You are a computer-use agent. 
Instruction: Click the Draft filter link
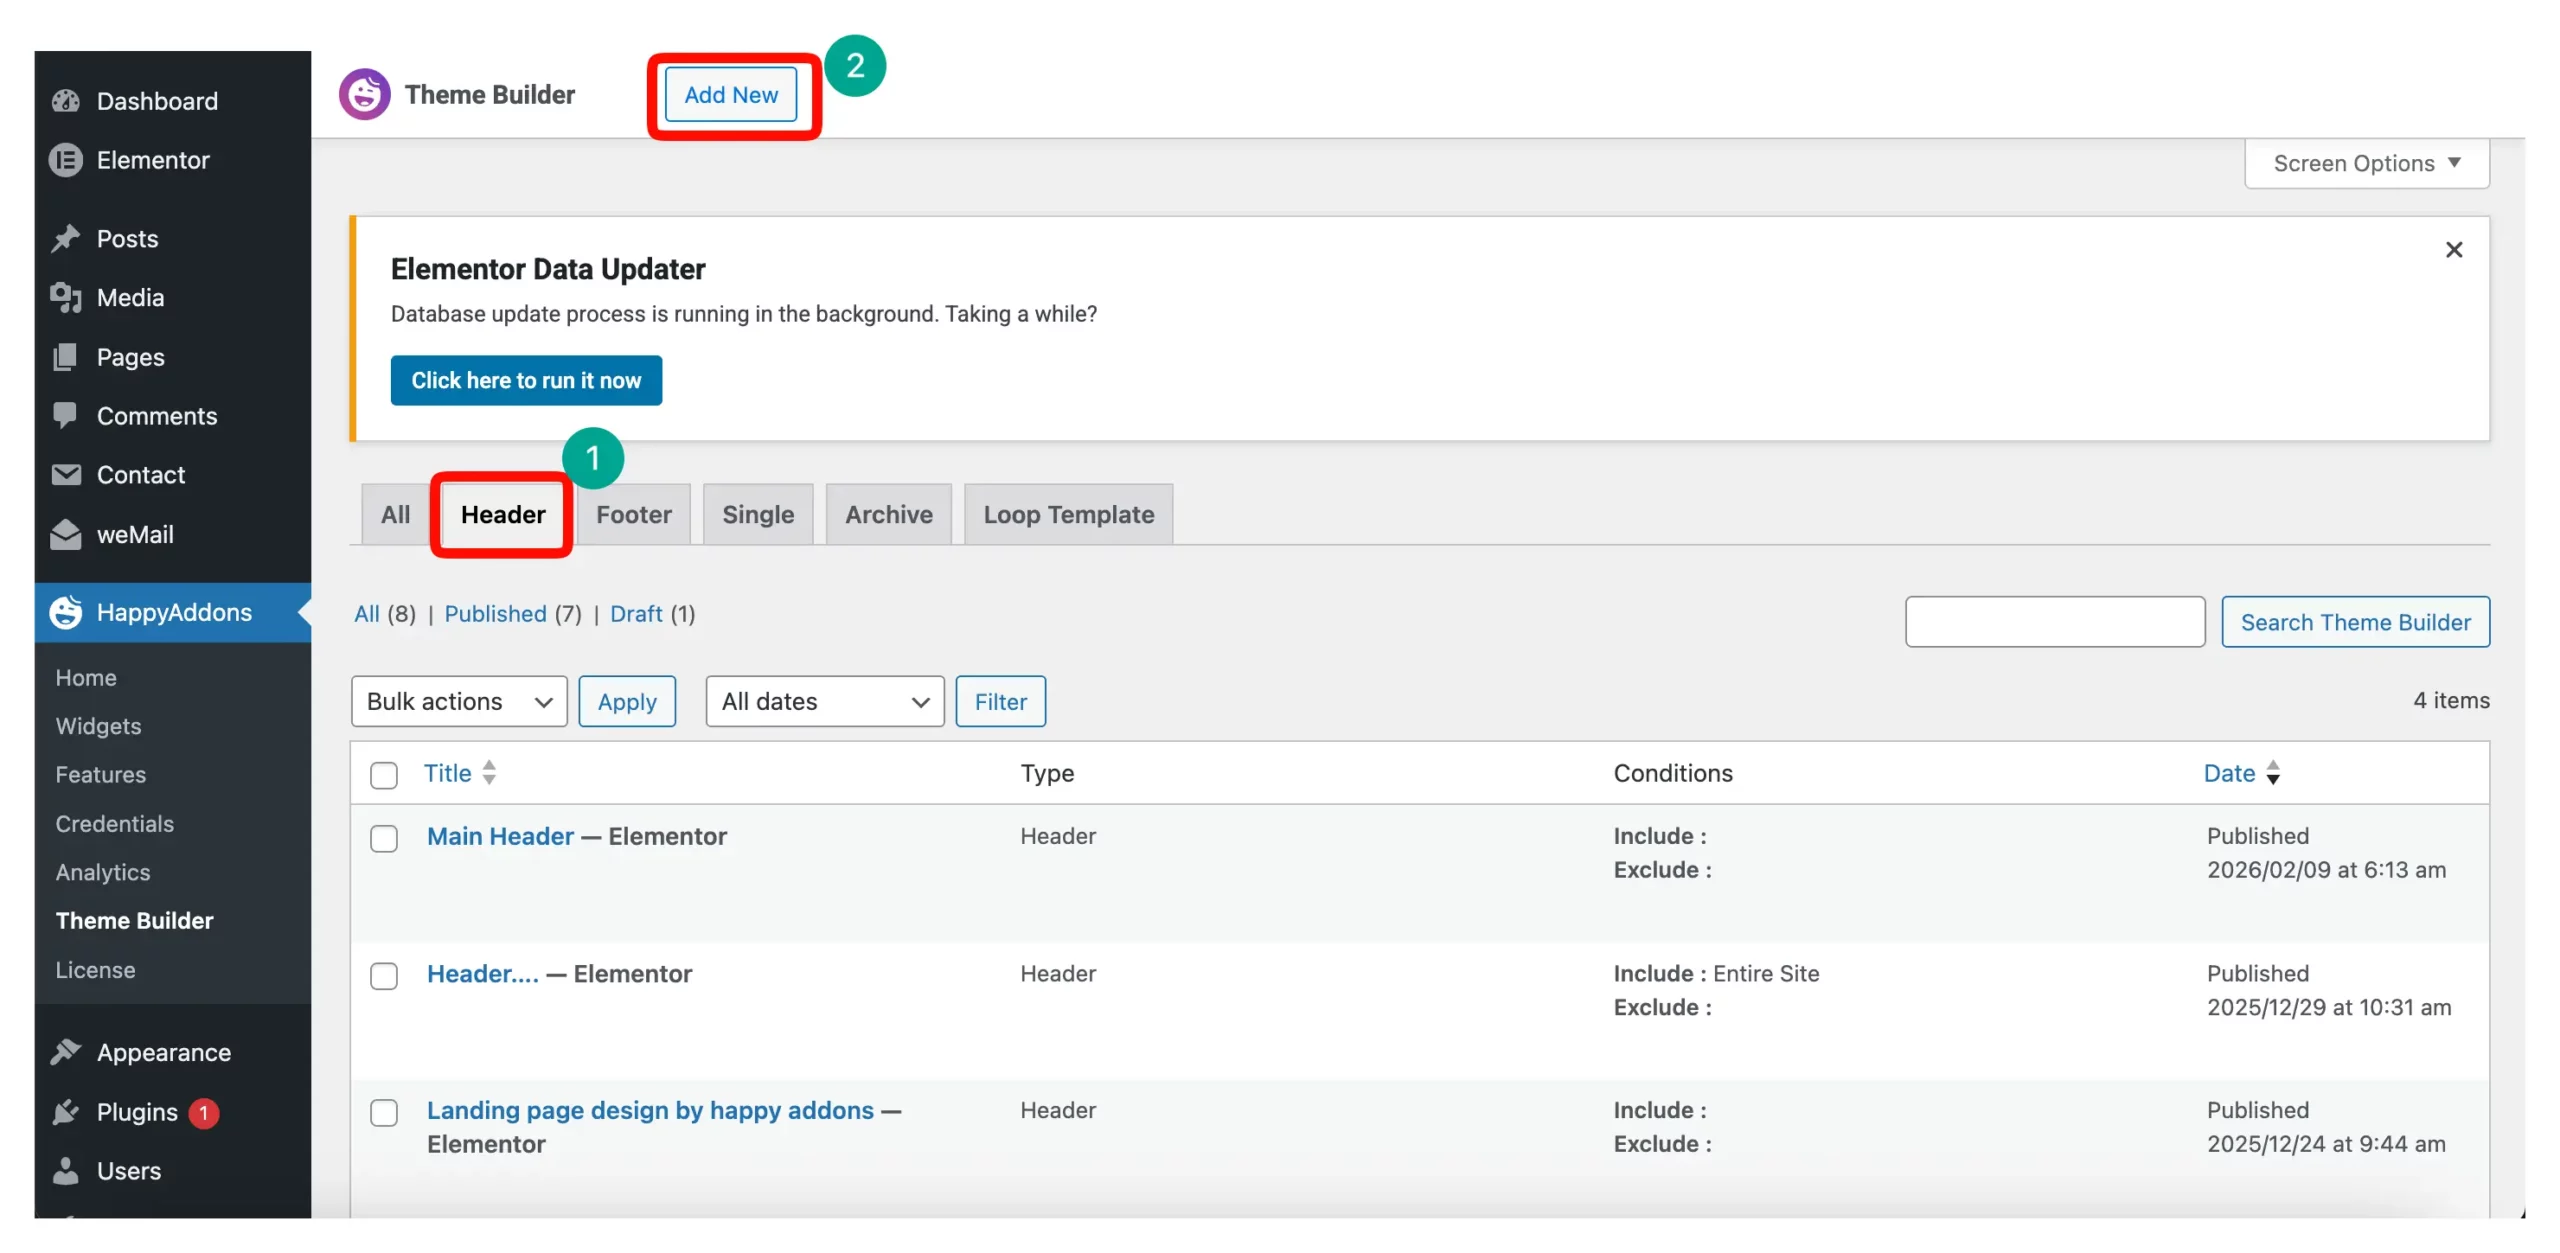click(x=636, y=613)
